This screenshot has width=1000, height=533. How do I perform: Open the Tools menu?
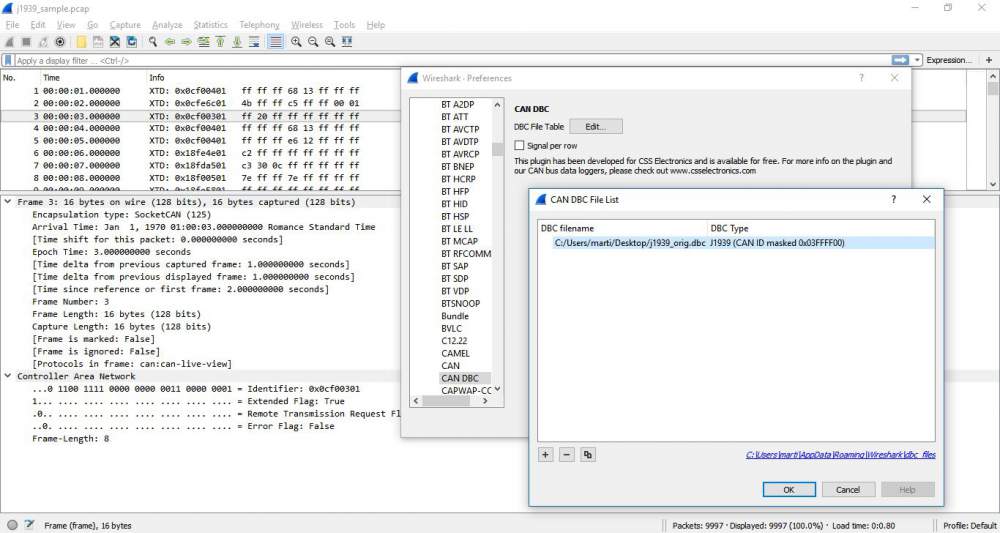point(344,25)
